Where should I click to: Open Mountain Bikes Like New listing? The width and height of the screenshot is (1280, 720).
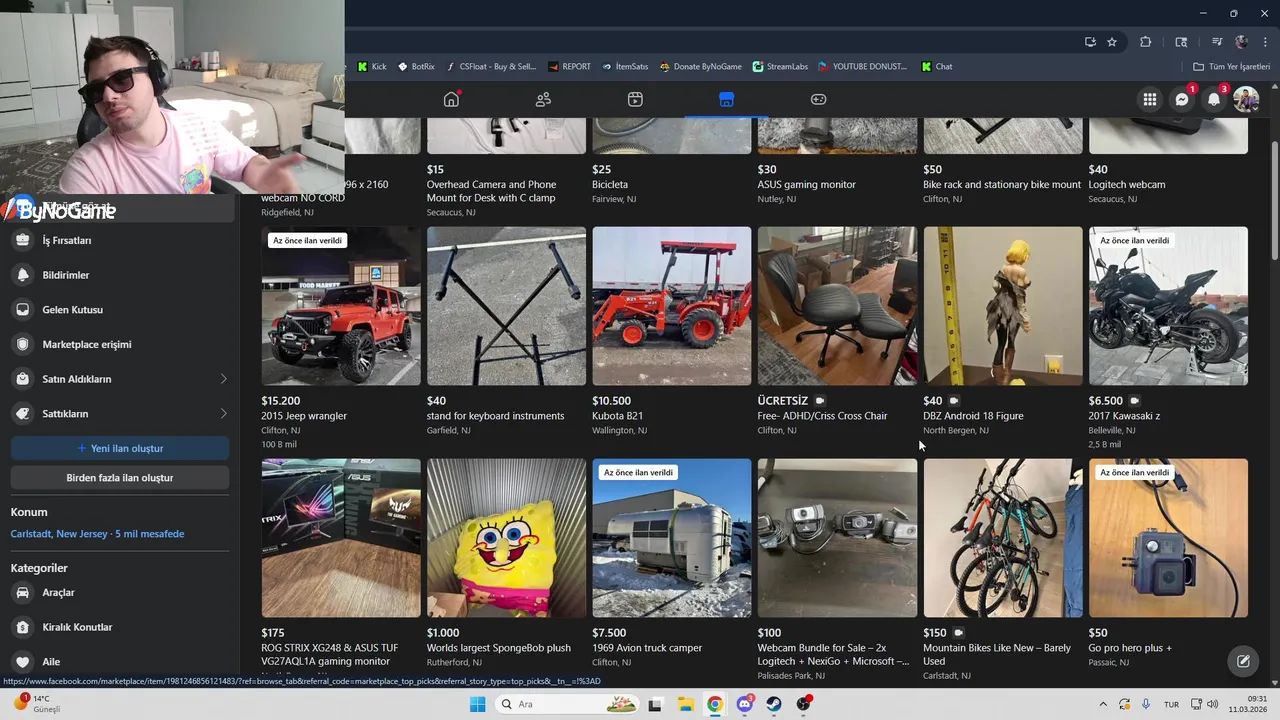click(1003, 538)
